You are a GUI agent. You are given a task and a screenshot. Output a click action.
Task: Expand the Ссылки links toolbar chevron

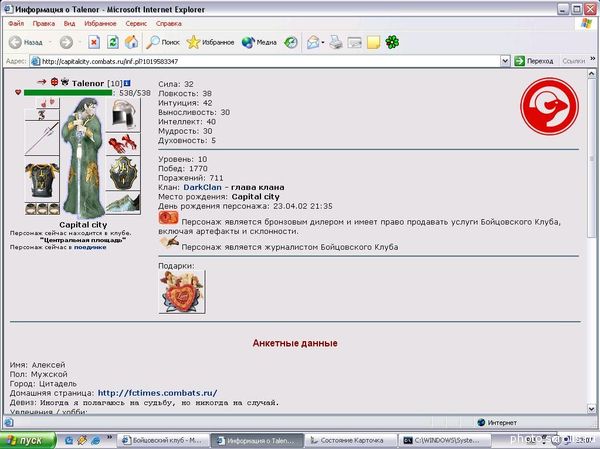point(593,59)
